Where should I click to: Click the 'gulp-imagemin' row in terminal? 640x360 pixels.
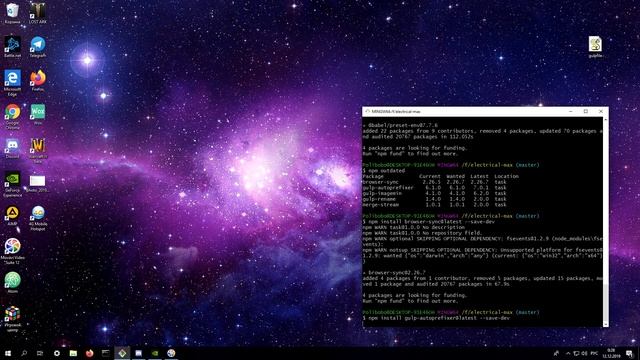coord(435,193)
